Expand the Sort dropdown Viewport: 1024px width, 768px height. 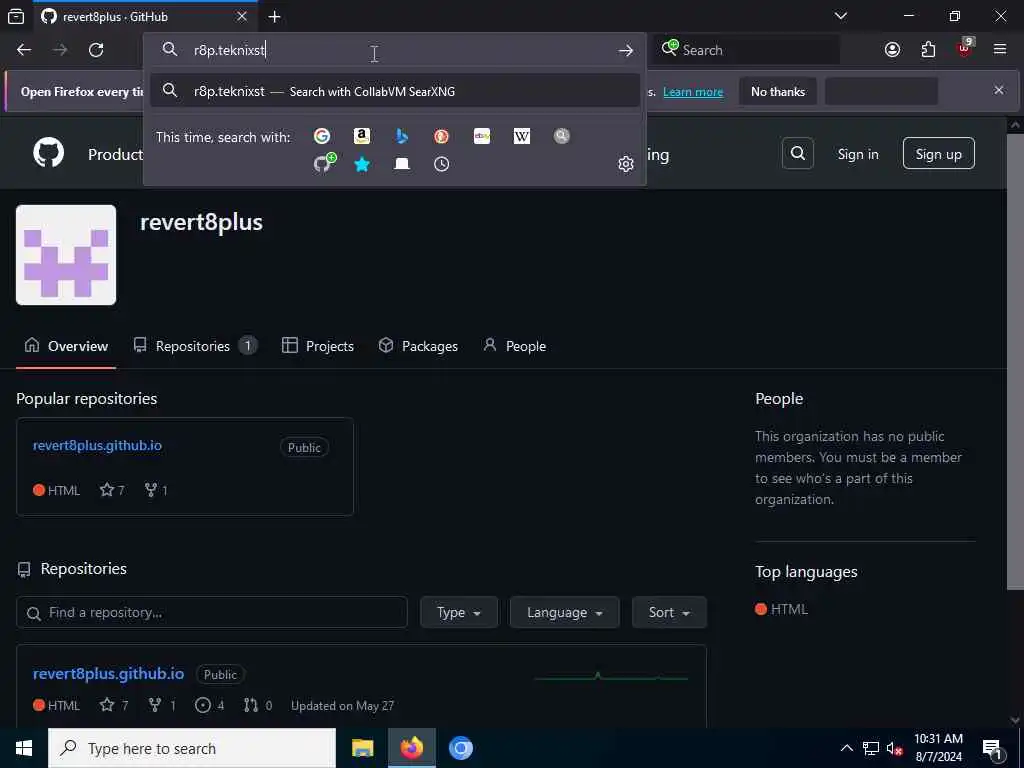point(669,613)
